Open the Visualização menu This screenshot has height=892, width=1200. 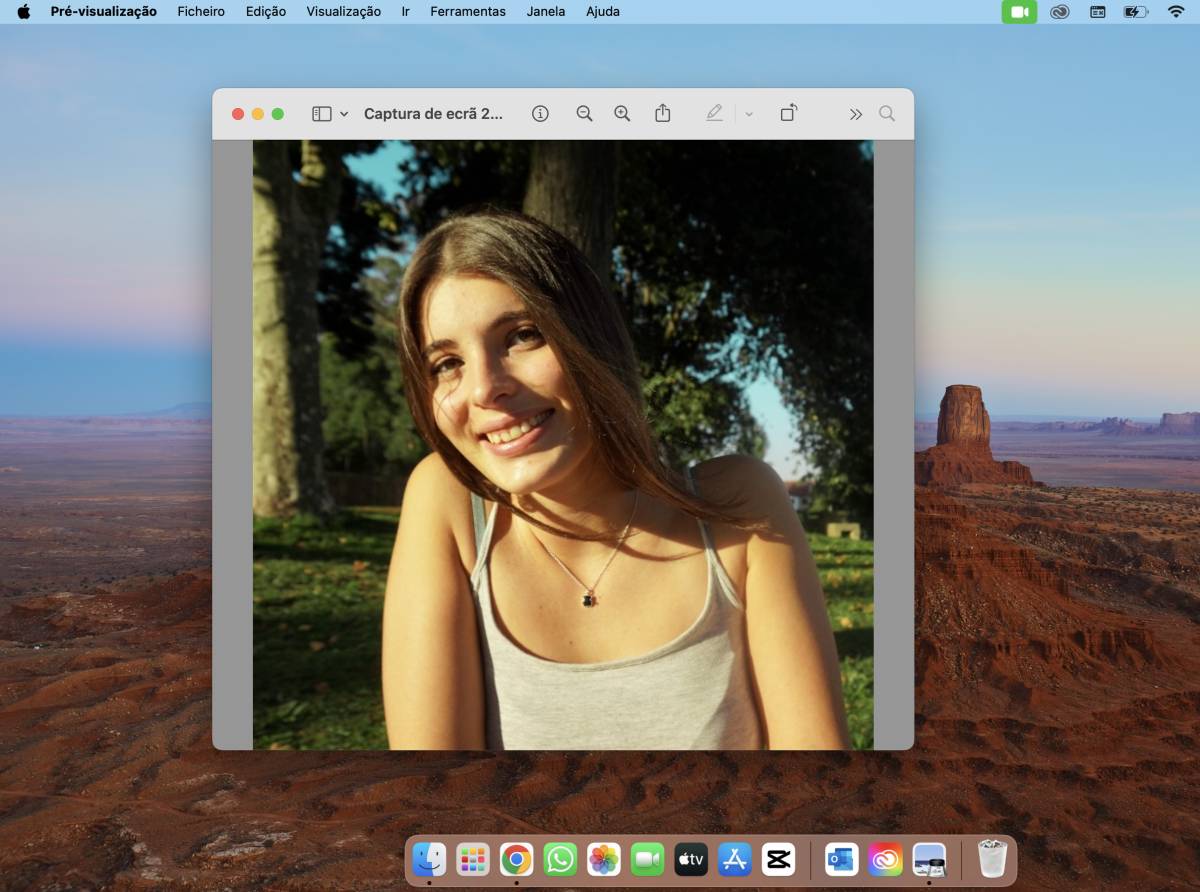(344, 12)
